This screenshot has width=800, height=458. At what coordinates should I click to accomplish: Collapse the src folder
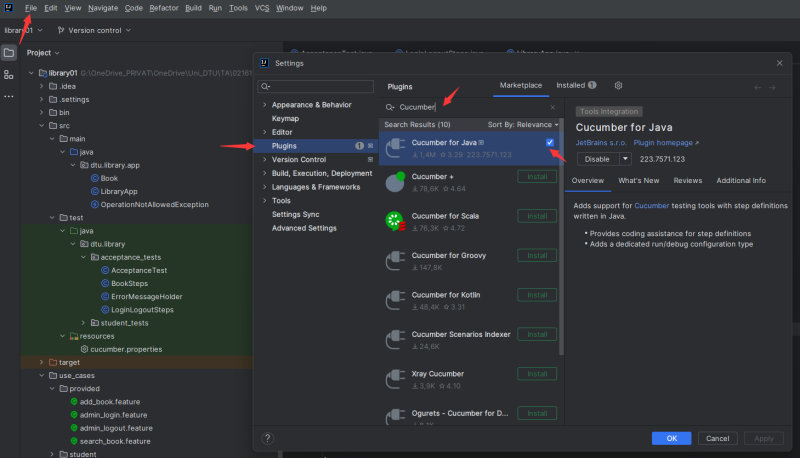(x=42, y=125)
